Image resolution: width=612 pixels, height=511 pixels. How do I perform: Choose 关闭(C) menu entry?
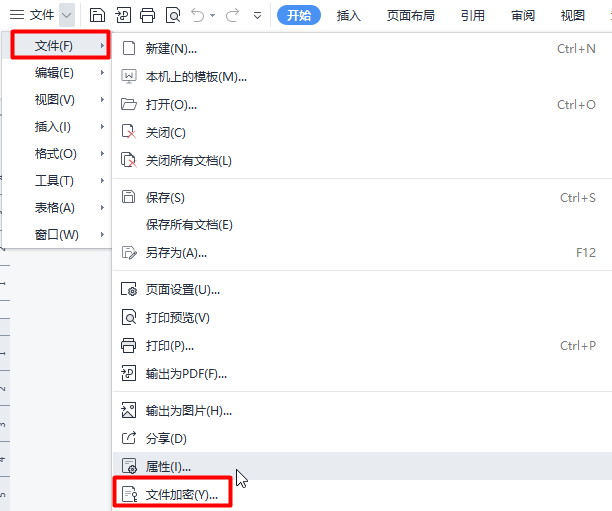(x=362, y=133)
